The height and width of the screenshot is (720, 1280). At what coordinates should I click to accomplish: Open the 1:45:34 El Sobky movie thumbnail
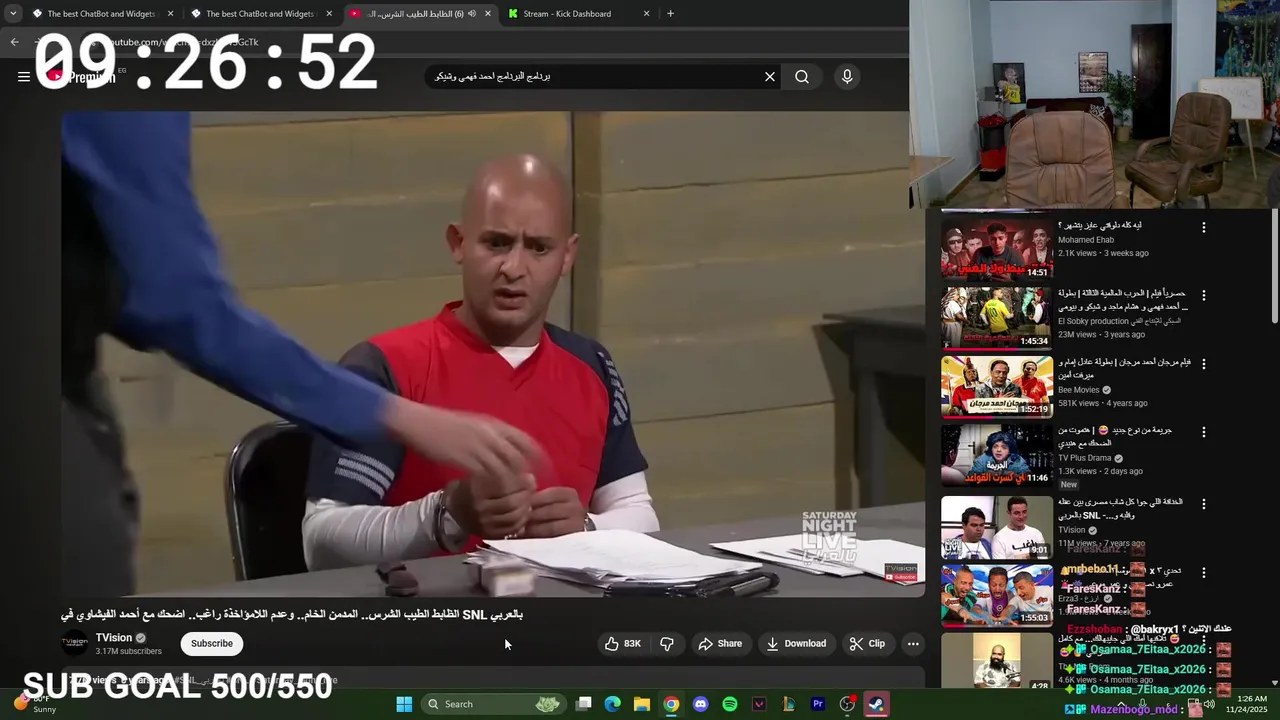click(997, 318)
